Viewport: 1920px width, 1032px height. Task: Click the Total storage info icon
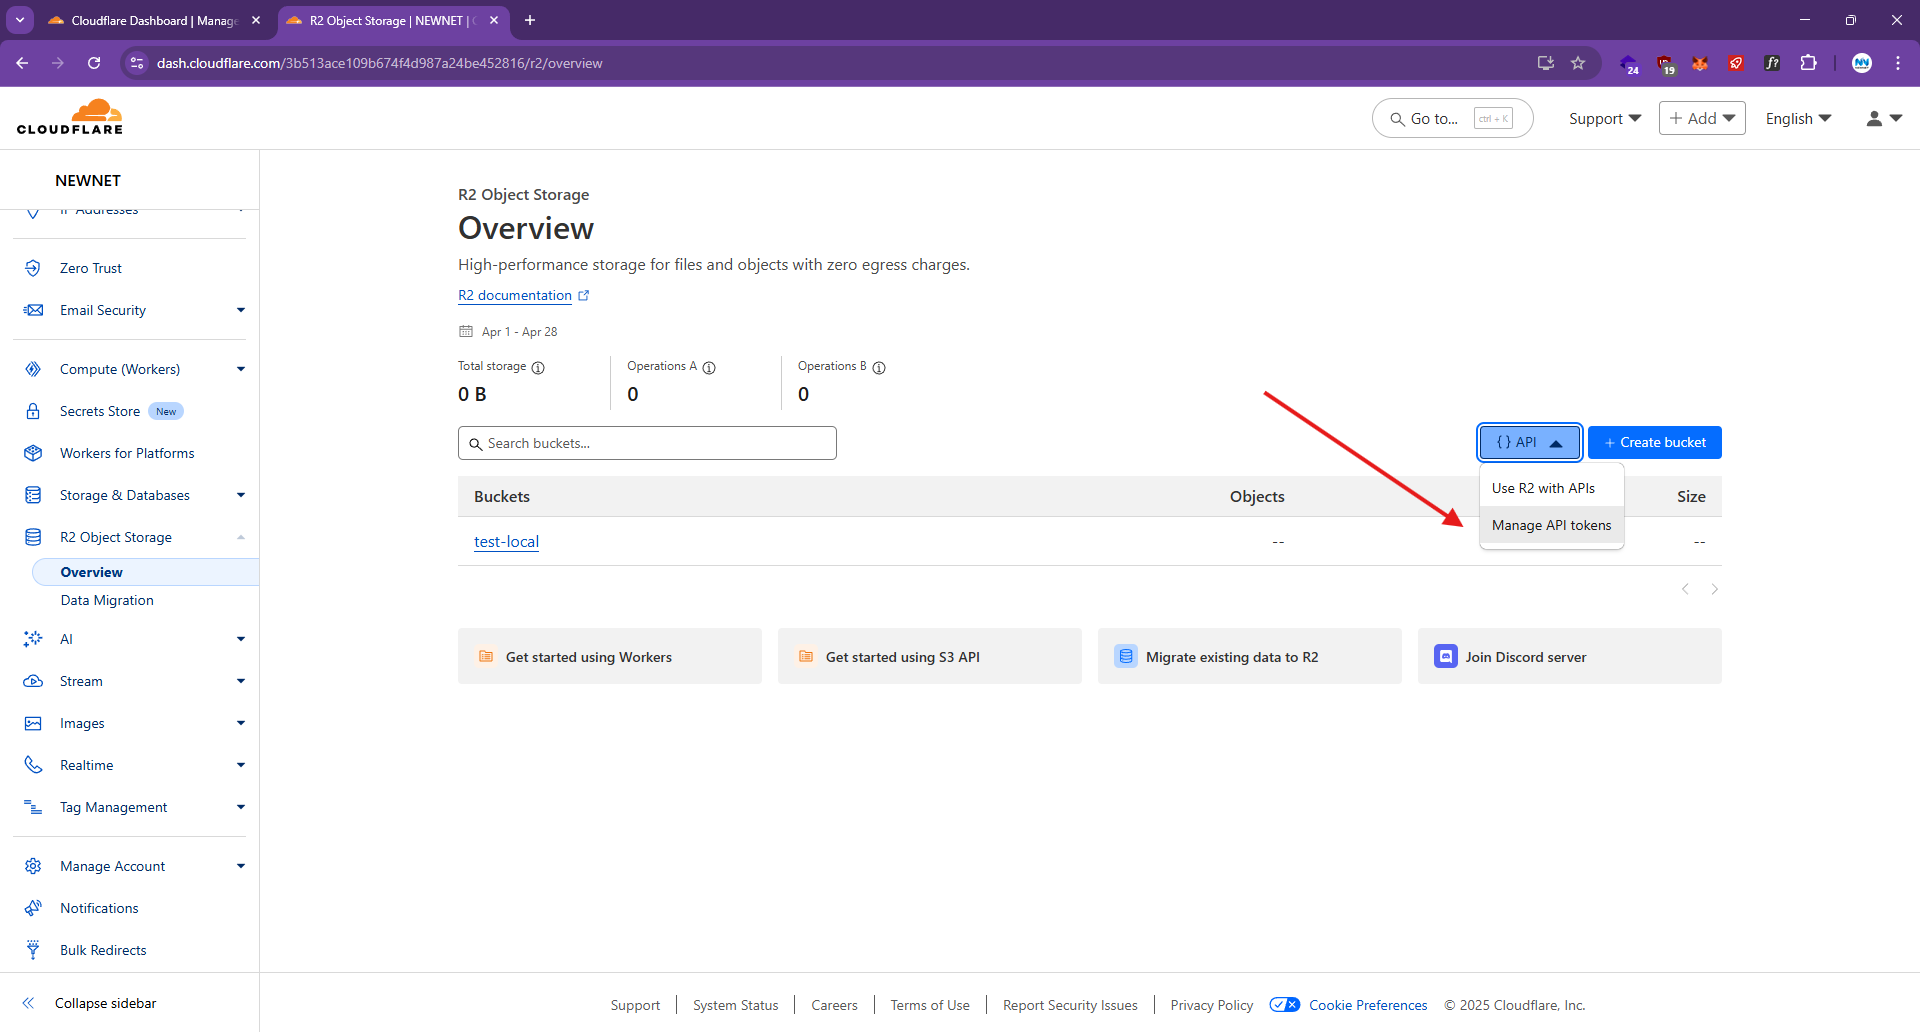click(x=538, y=367)
